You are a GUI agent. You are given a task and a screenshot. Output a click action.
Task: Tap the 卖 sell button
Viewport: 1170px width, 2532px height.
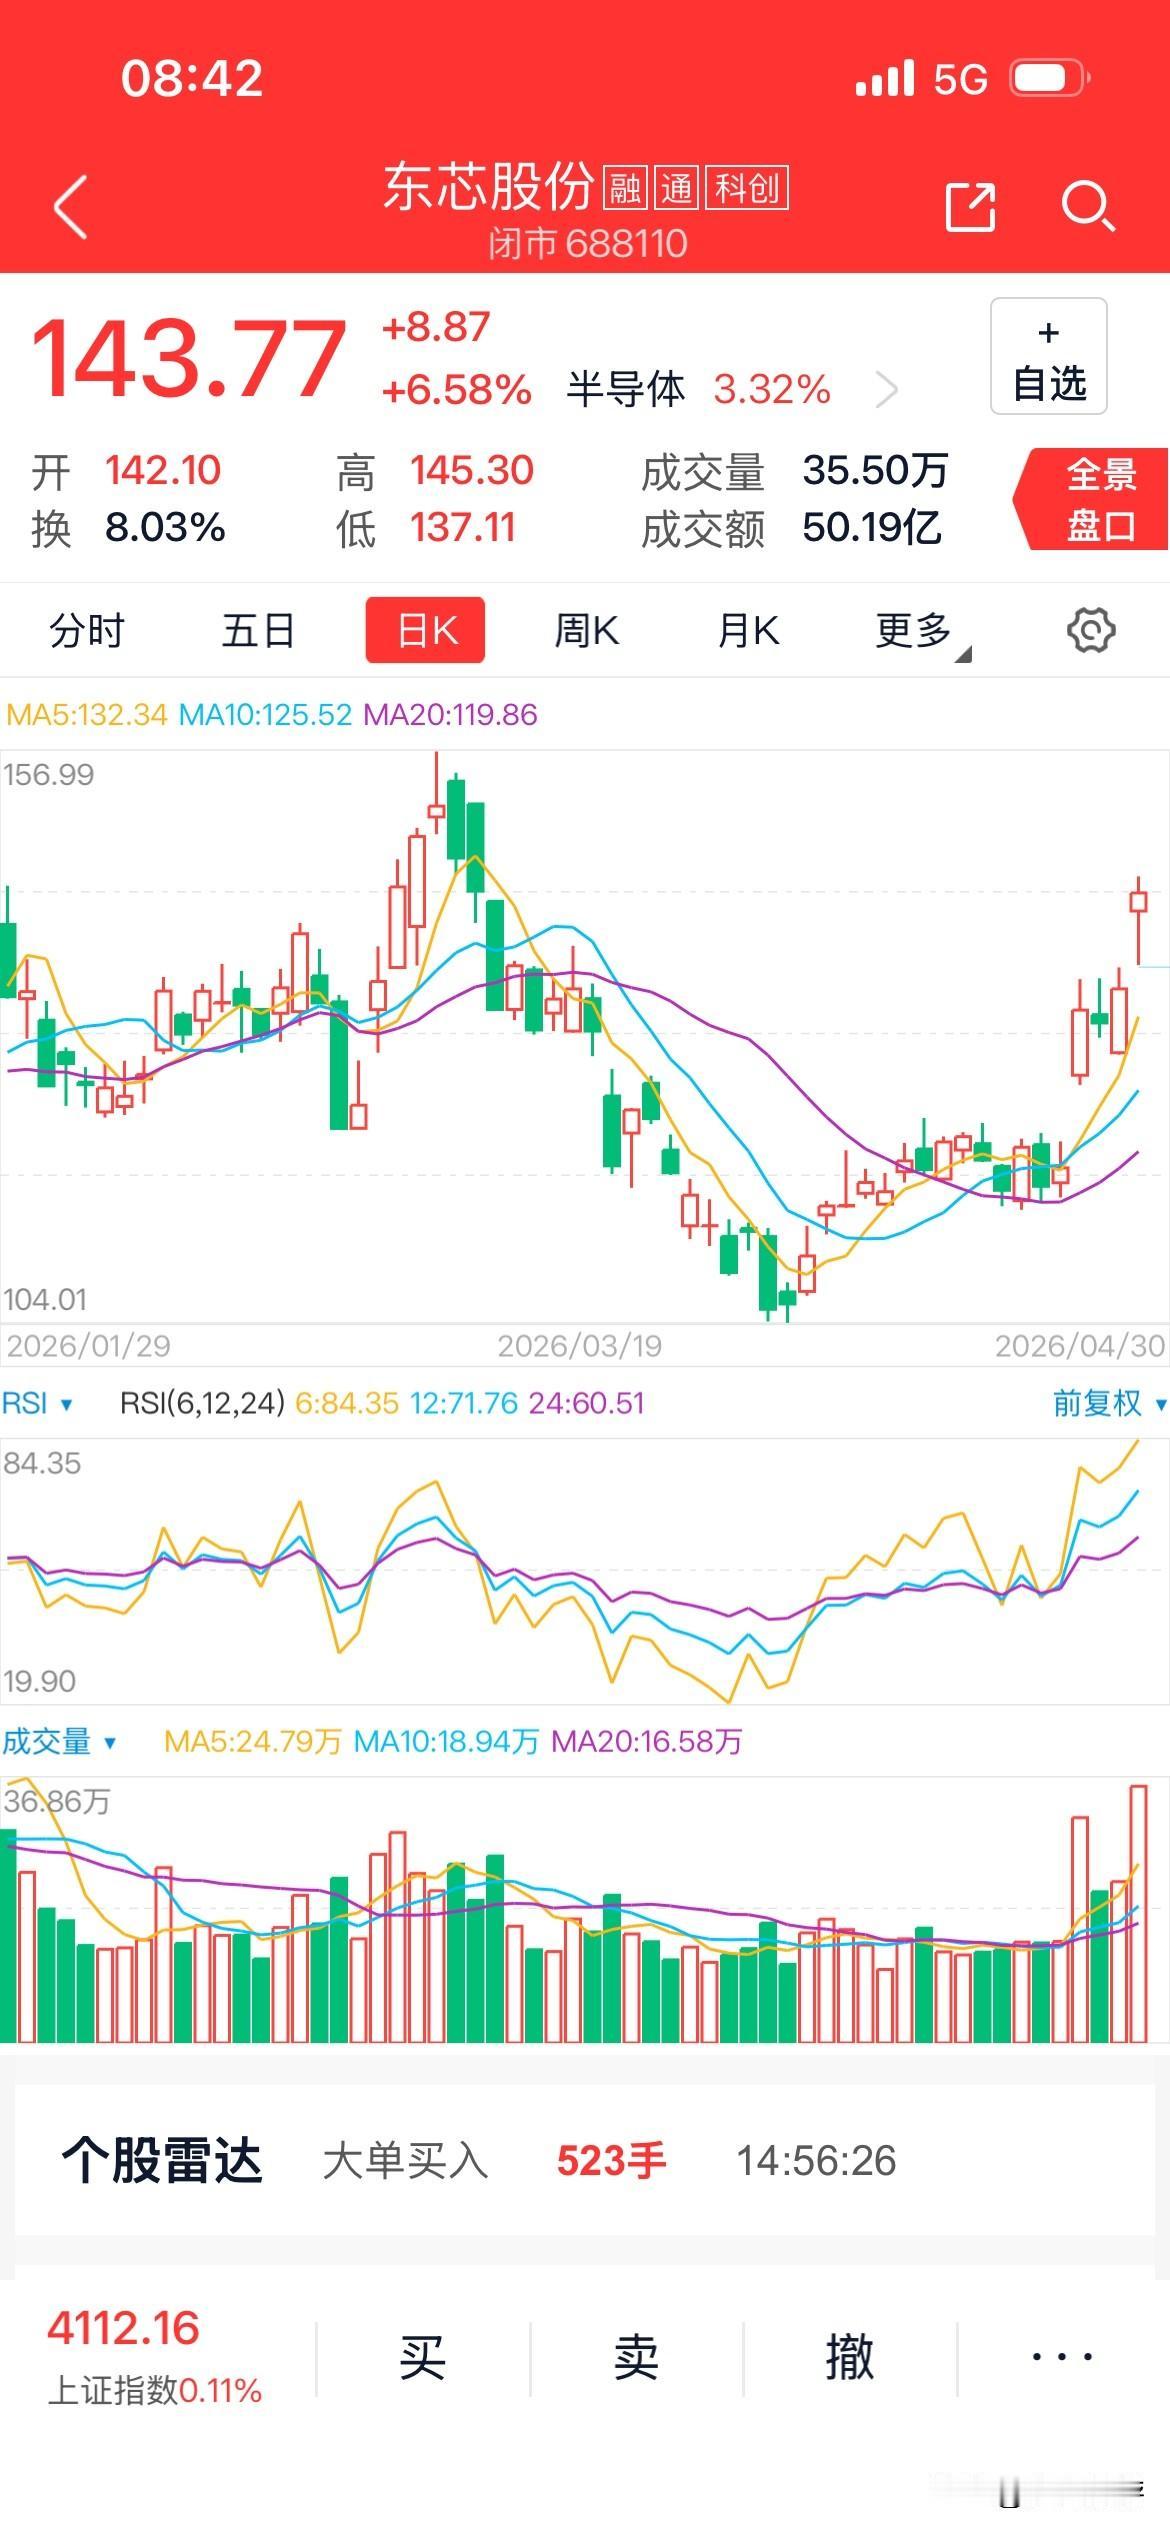click(x=636, y=2358)
